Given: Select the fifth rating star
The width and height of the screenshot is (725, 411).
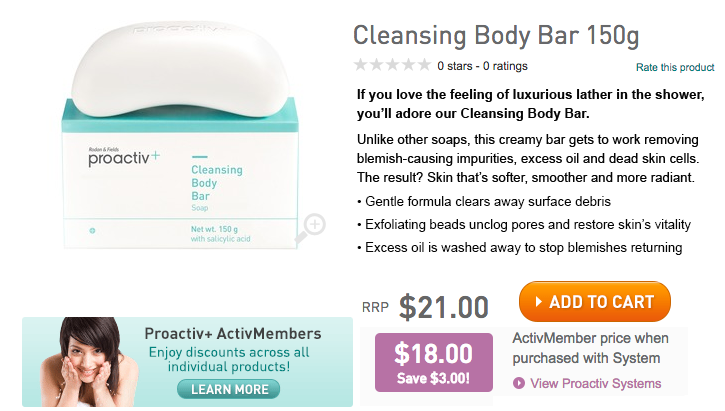Looking at the screenshot, I should [424, 65].
